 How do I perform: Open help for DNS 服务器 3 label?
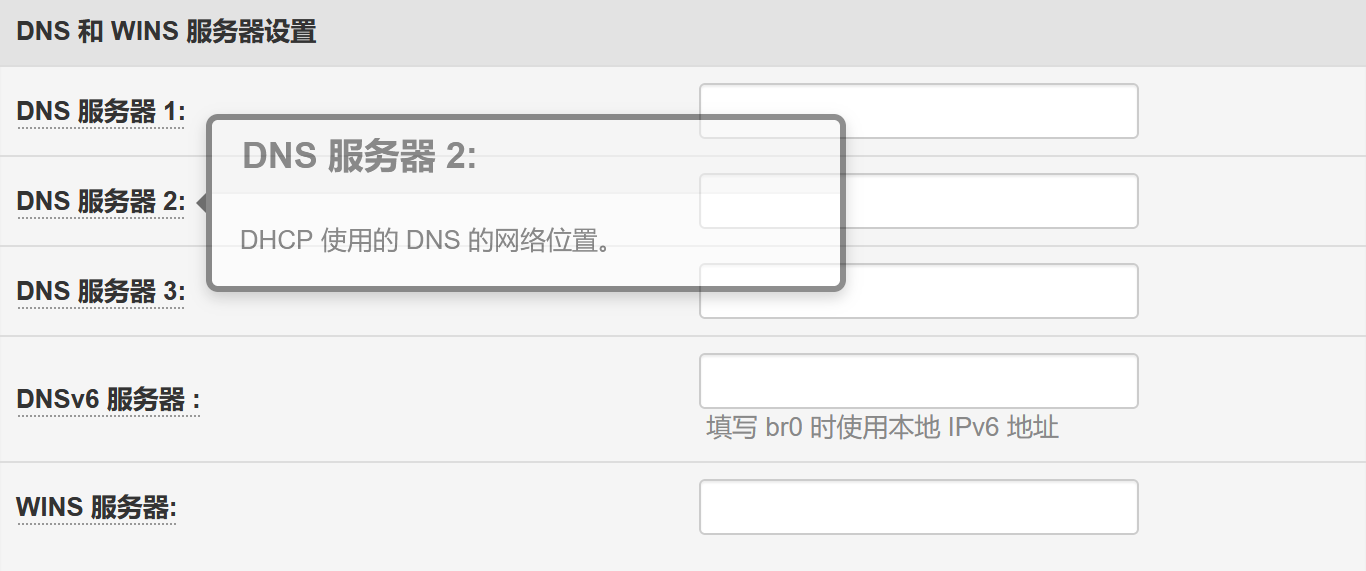tap(100, 292)
